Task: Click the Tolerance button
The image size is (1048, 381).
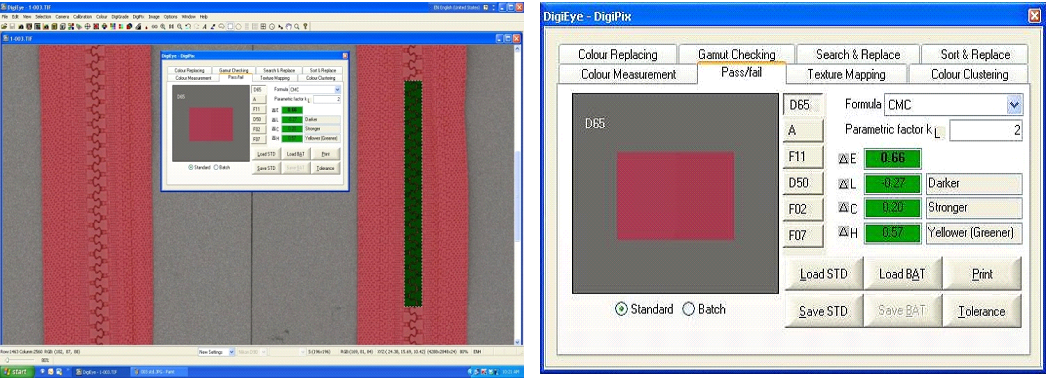Action: pos(981,311)
